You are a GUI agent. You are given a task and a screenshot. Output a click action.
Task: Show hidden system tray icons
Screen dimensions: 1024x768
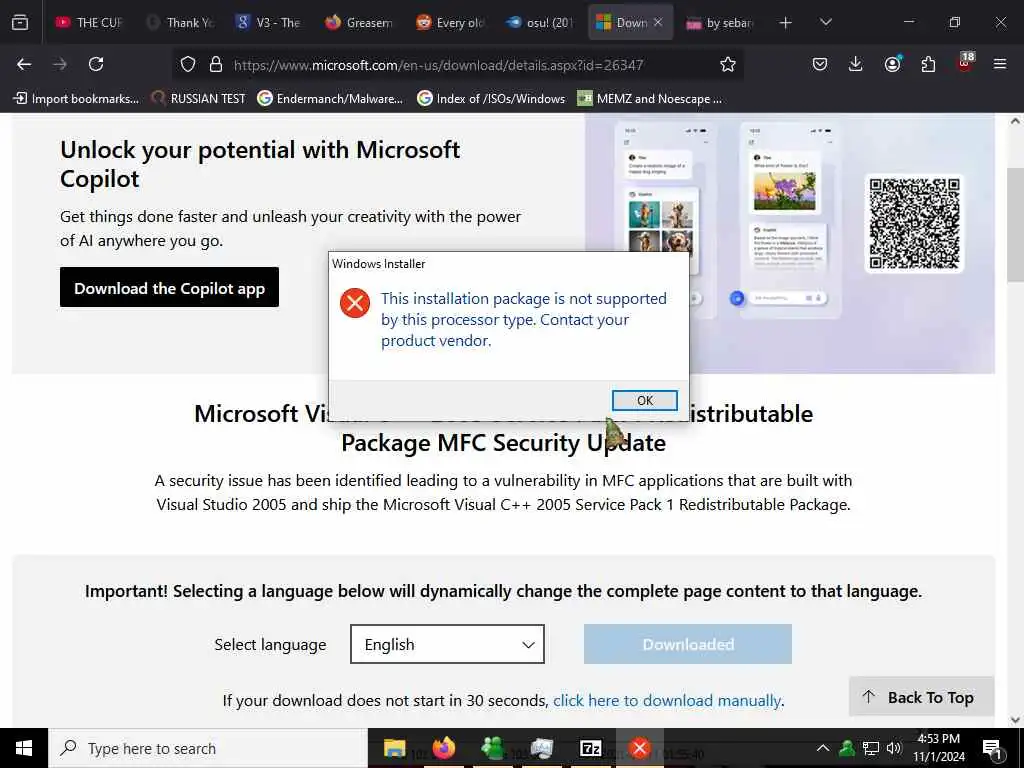click(823, 748)
